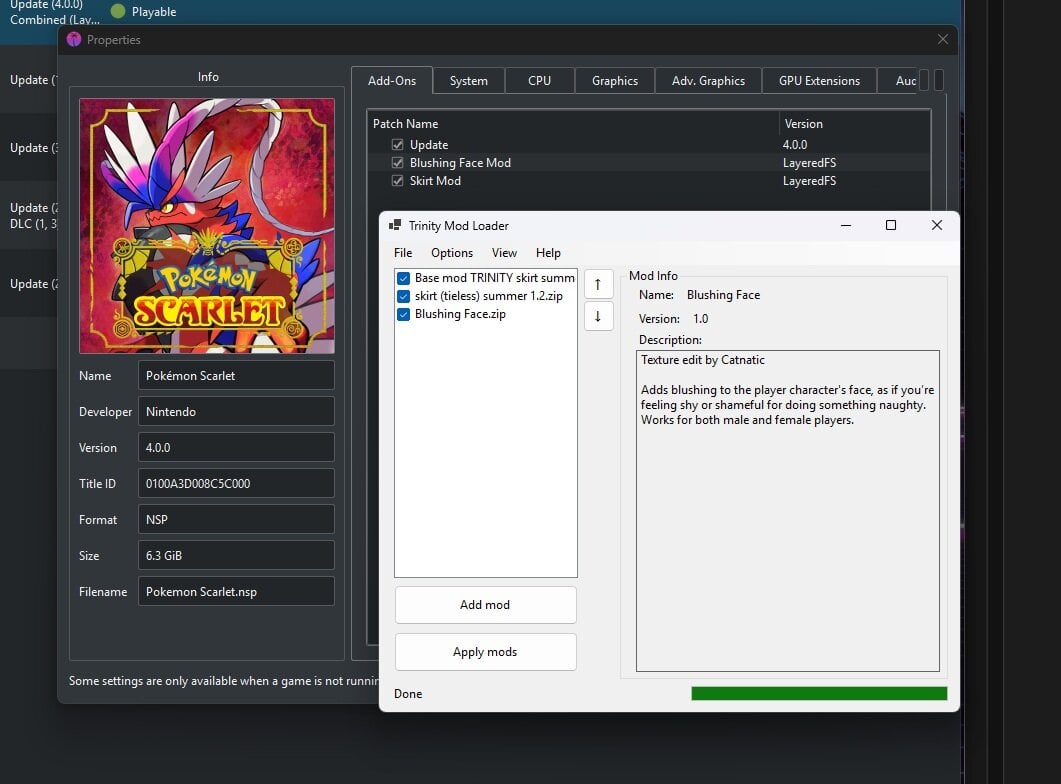Click the Apply mods button
The image size is (1061, 784).
[485, 652]
